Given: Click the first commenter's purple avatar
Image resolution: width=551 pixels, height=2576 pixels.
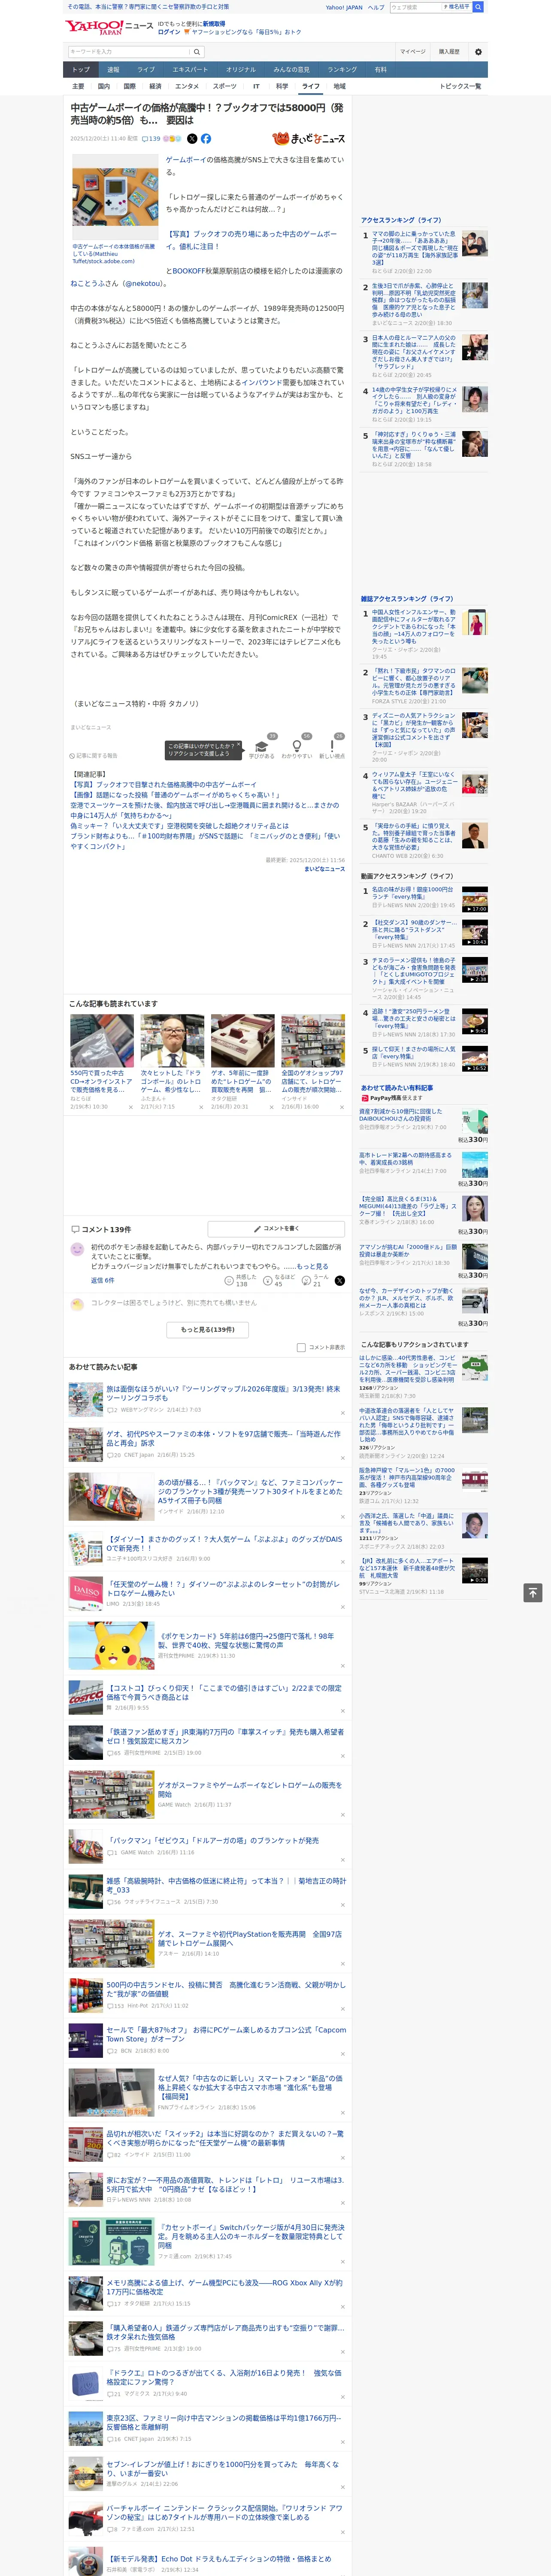Looking at the screenshot, I should (x=77, y=1249).
